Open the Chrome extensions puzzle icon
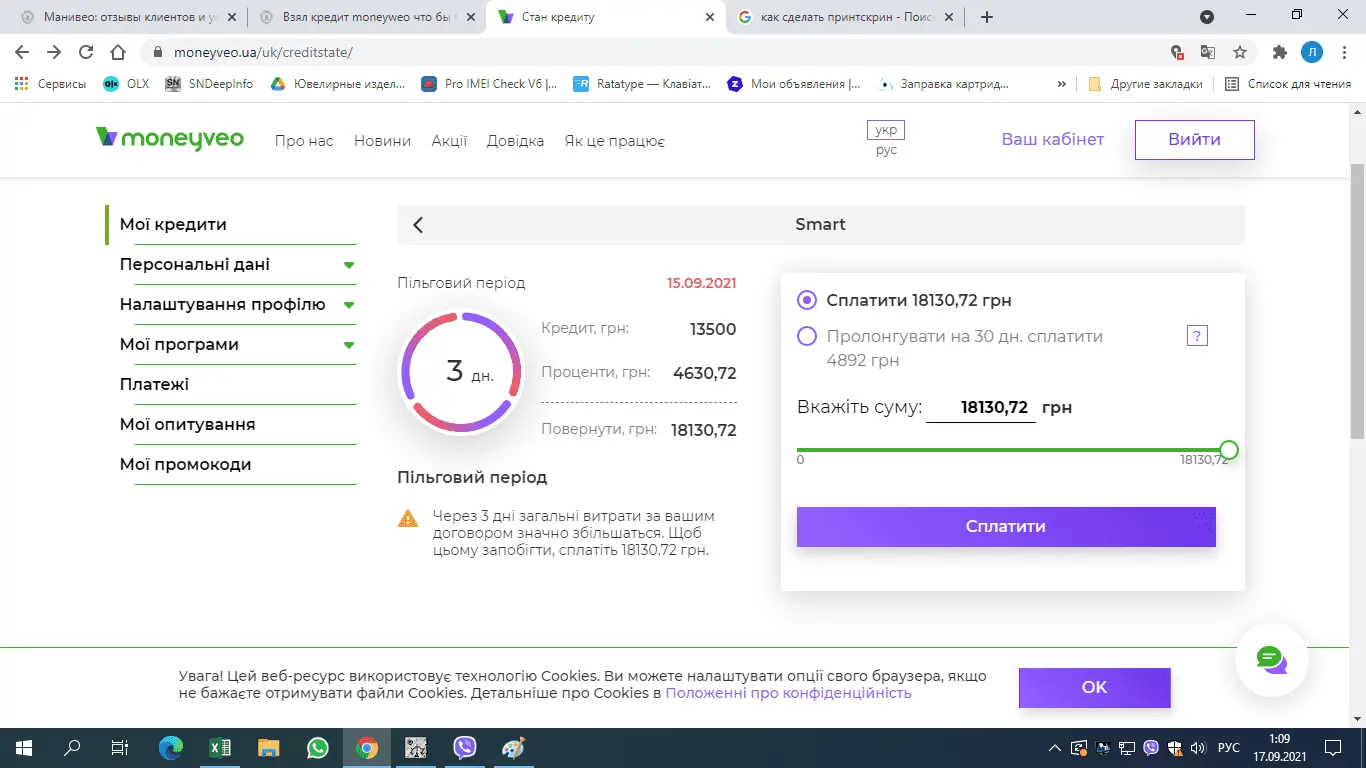1366x768 pixels. [x=1279, y=52]
